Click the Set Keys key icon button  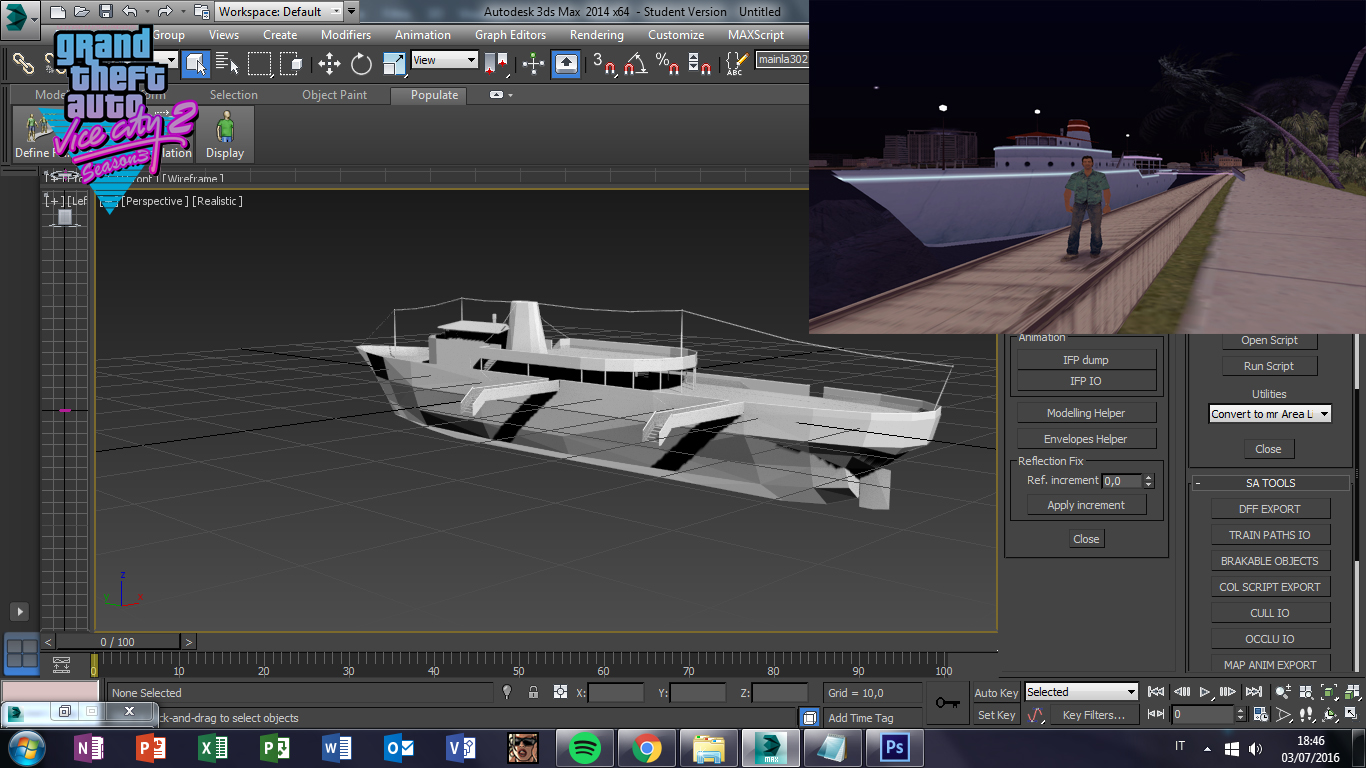947,703
